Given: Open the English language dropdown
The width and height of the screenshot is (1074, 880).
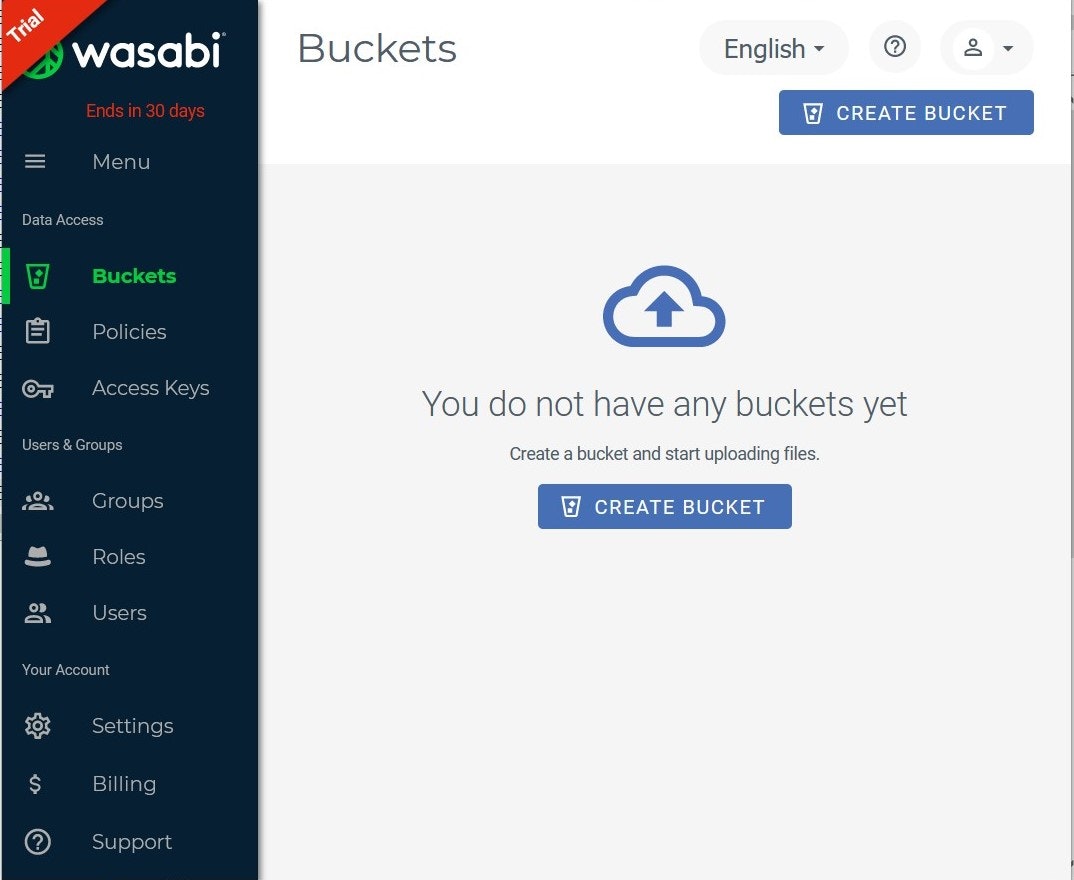Looking at the screenshot, I should (x=773, y=49).
